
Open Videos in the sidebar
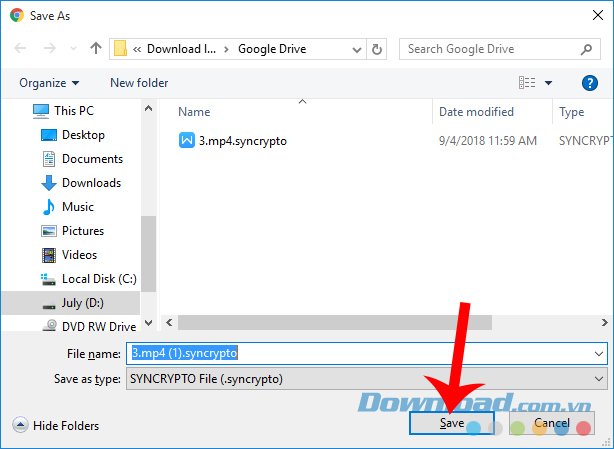tap(79, 255)
